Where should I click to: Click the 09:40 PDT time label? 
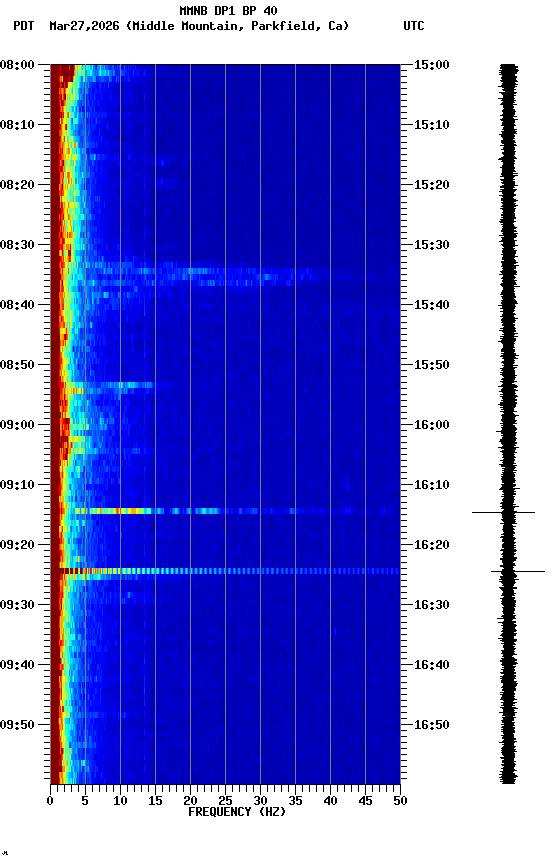pos(17,665)
